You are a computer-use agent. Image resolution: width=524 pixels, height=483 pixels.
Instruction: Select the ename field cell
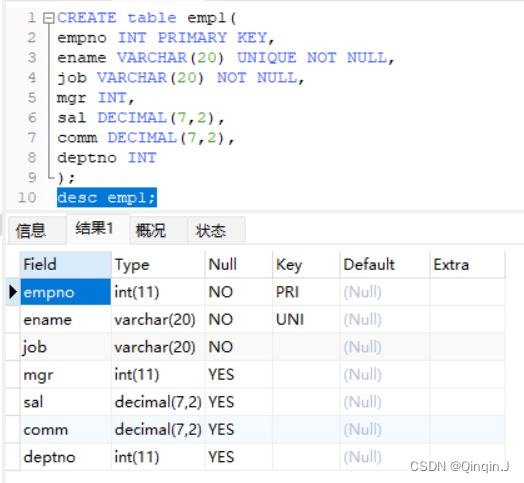(x=66, y=320)
